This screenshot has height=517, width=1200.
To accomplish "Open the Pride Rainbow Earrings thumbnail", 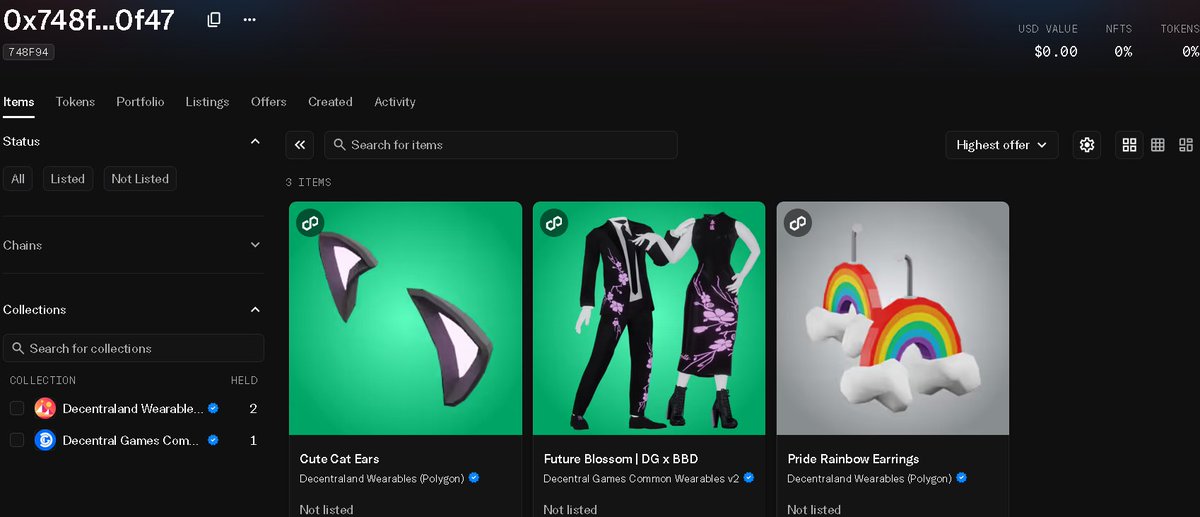I will (893, 318).
